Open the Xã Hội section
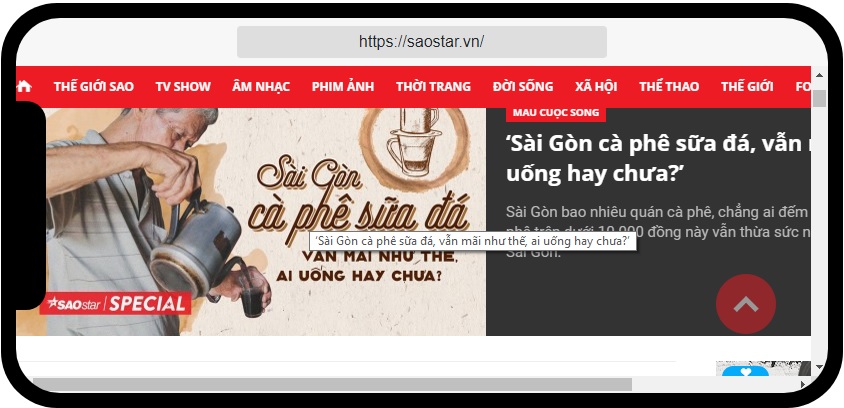844x408 pixels. click(x=596, y=87)
